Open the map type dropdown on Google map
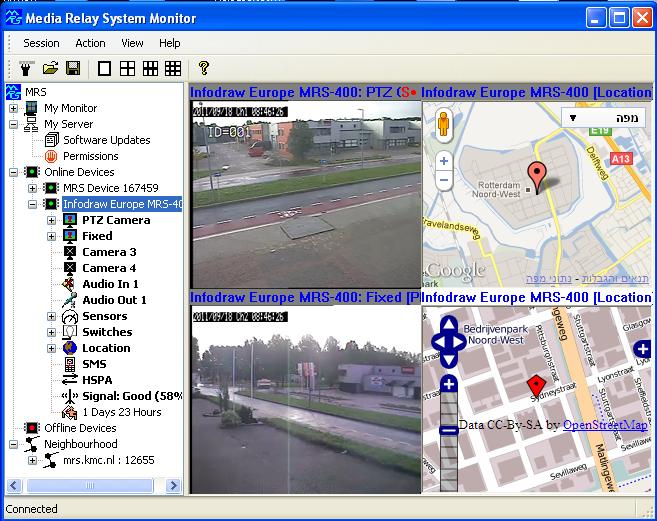 click(x=603, y=117)
